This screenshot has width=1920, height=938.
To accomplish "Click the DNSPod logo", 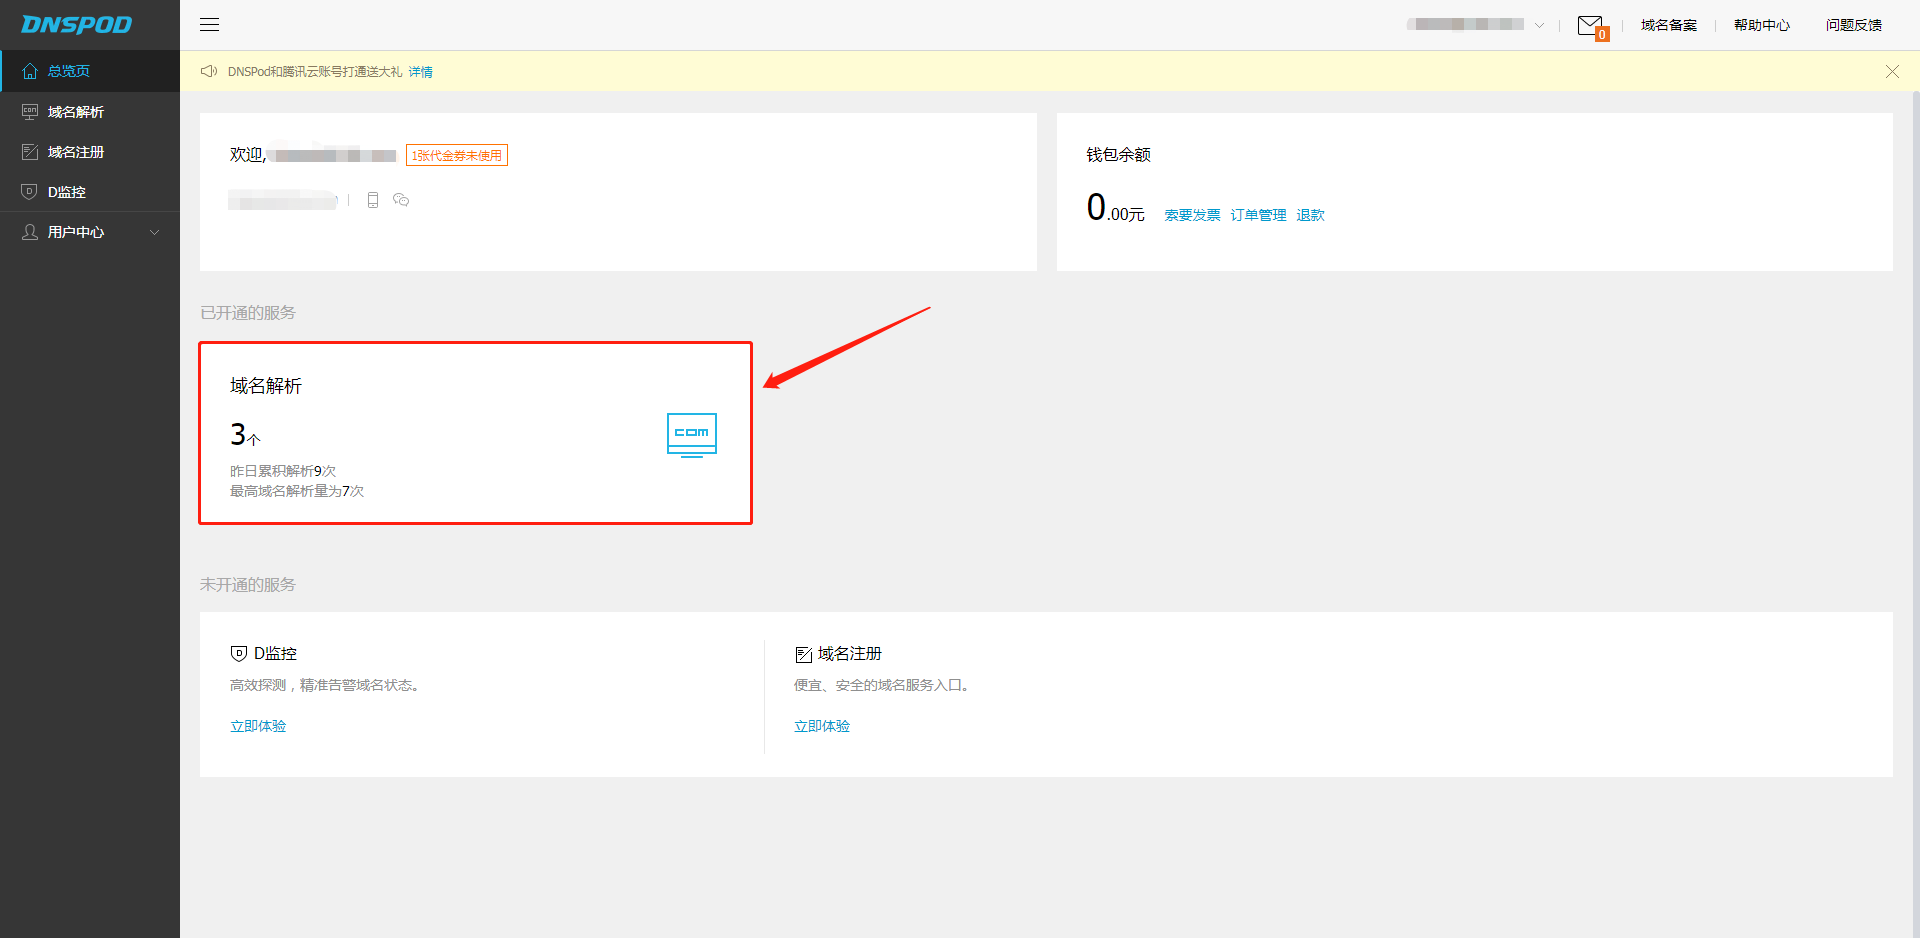I will tap(77, 25).
